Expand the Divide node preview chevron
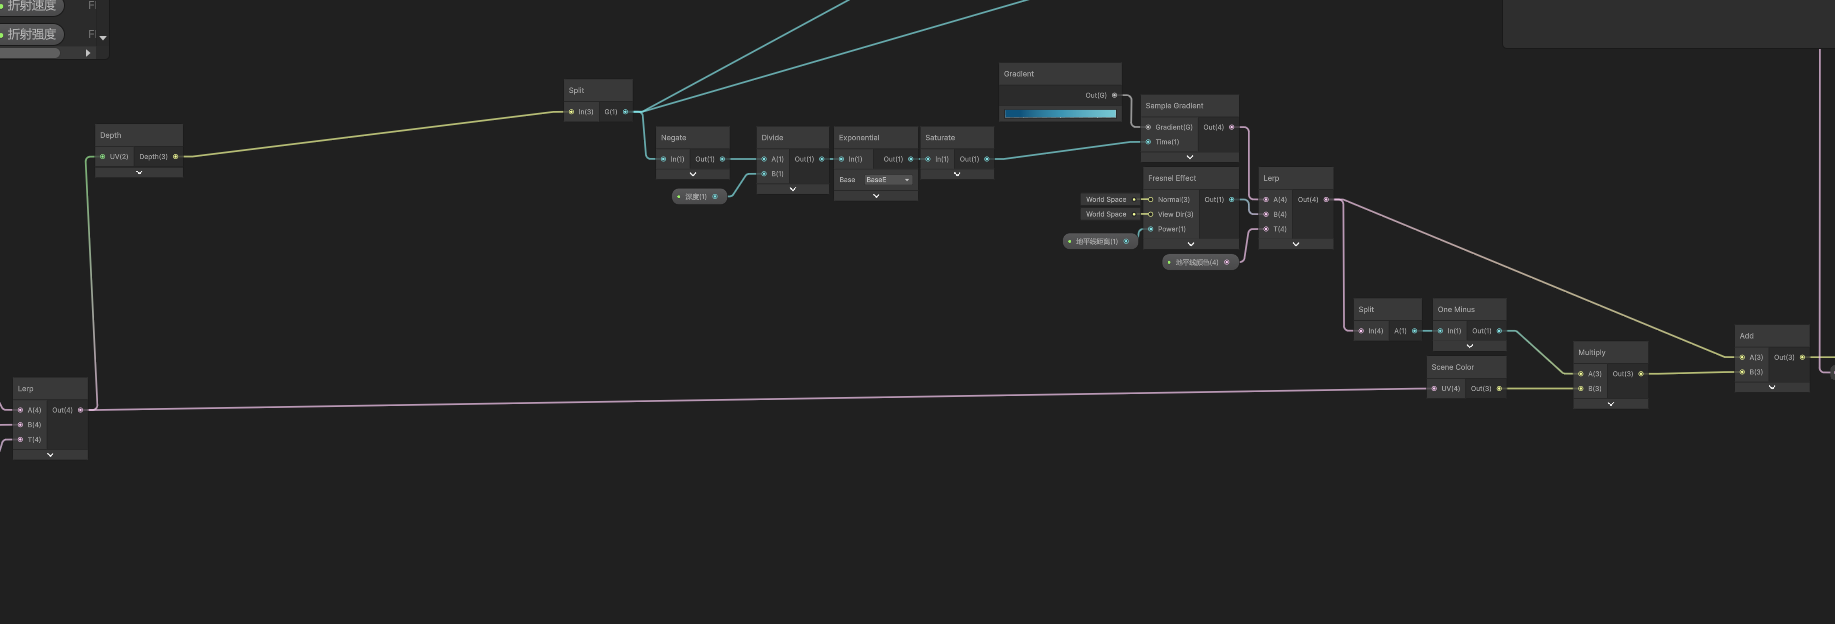 pos(793,189)
